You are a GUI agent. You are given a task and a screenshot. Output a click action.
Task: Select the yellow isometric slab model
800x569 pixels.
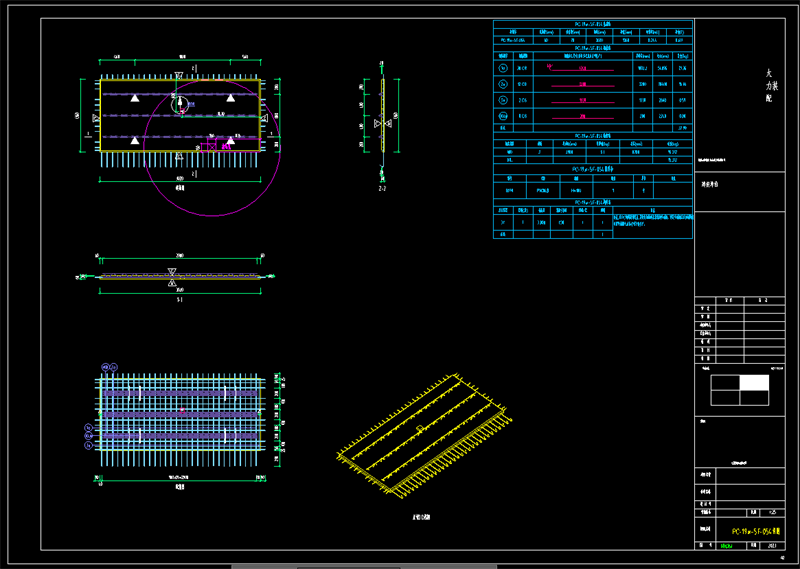coord(424,437)
